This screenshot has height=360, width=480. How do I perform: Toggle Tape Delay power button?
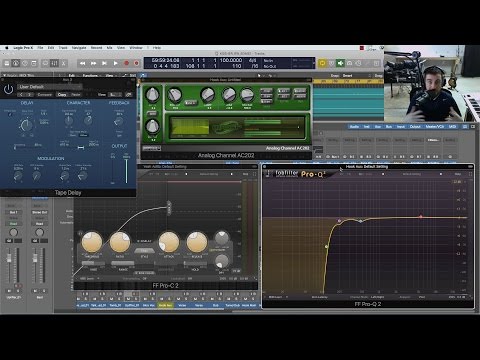(x=8, y=89)
